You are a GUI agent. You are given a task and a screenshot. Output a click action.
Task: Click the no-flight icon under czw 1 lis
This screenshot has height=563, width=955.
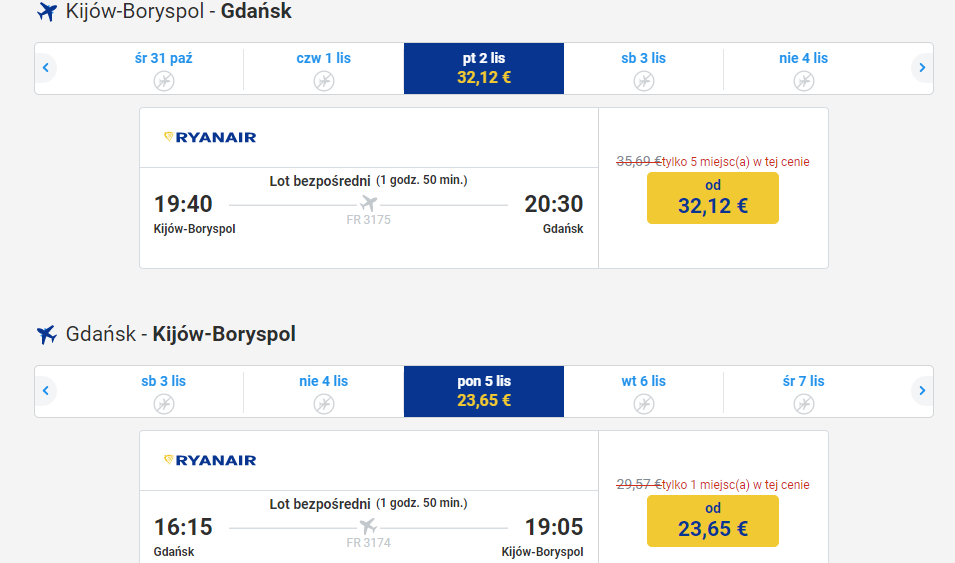click(x=323, y=80)
